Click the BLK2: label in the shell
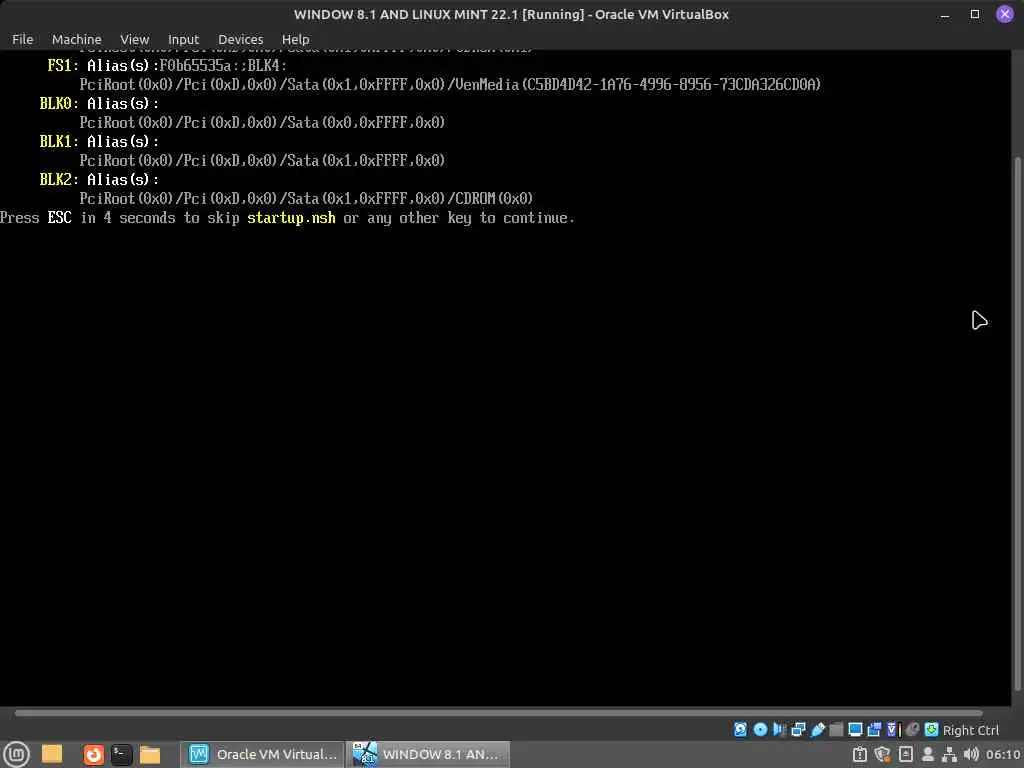The image size is (1024, 768). (x=59, y=179)
